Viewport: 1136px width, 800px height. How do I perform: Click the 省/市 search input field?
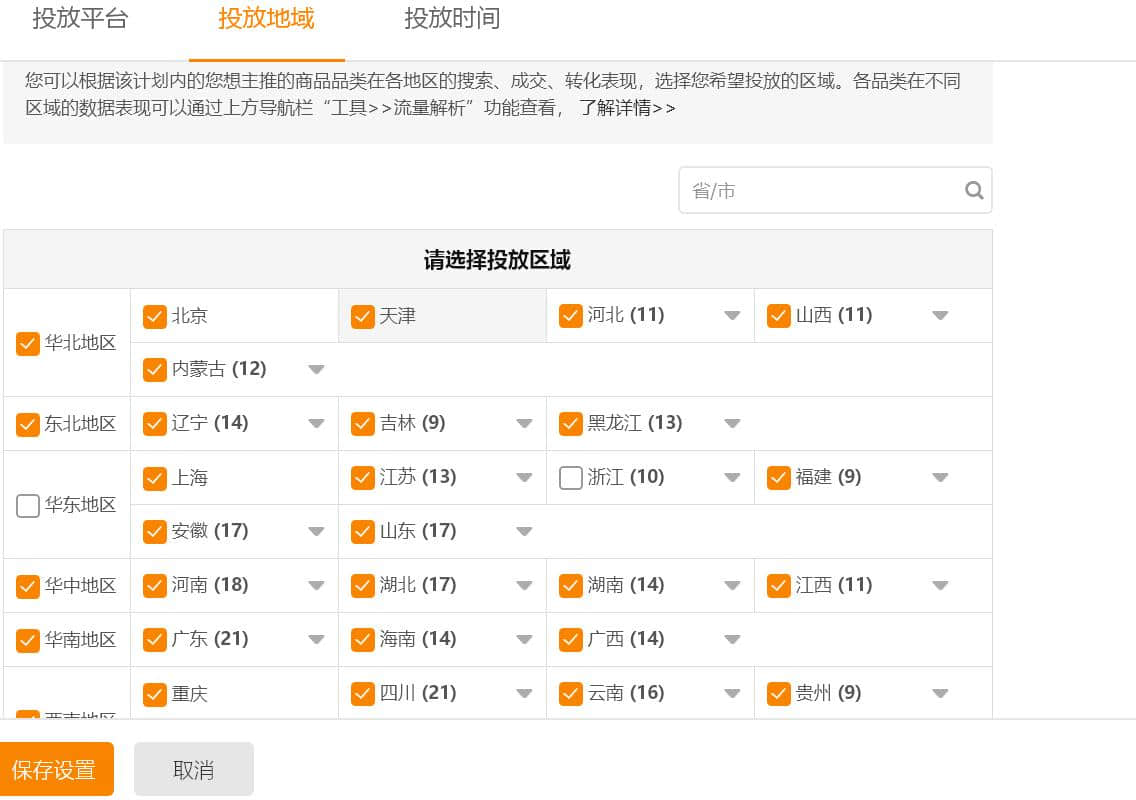point(820,190)
